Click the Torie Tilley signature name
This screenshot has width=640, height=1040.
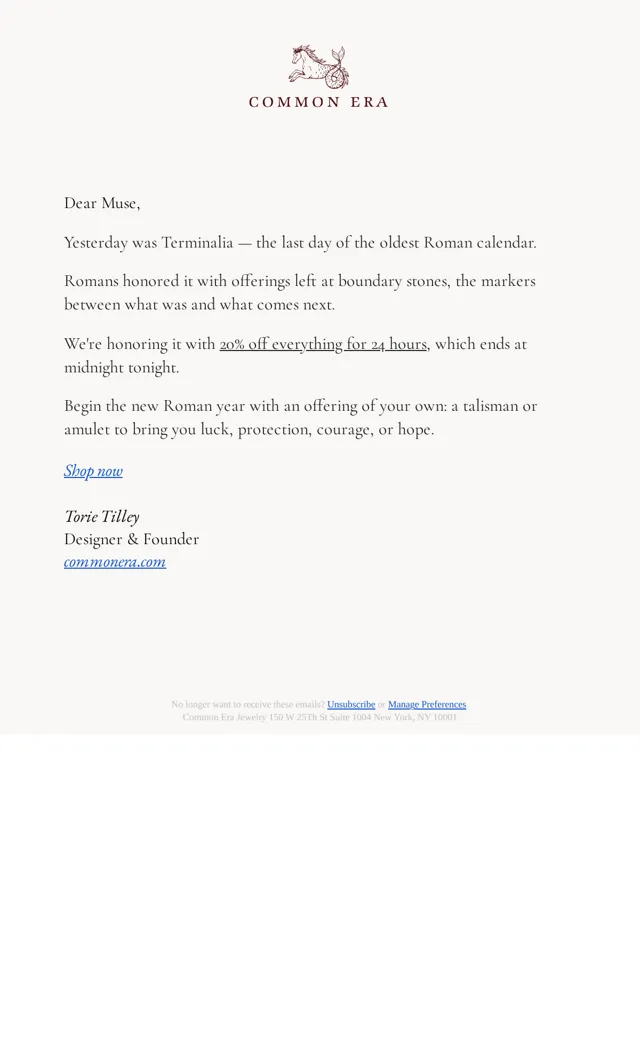click(102, 516)
